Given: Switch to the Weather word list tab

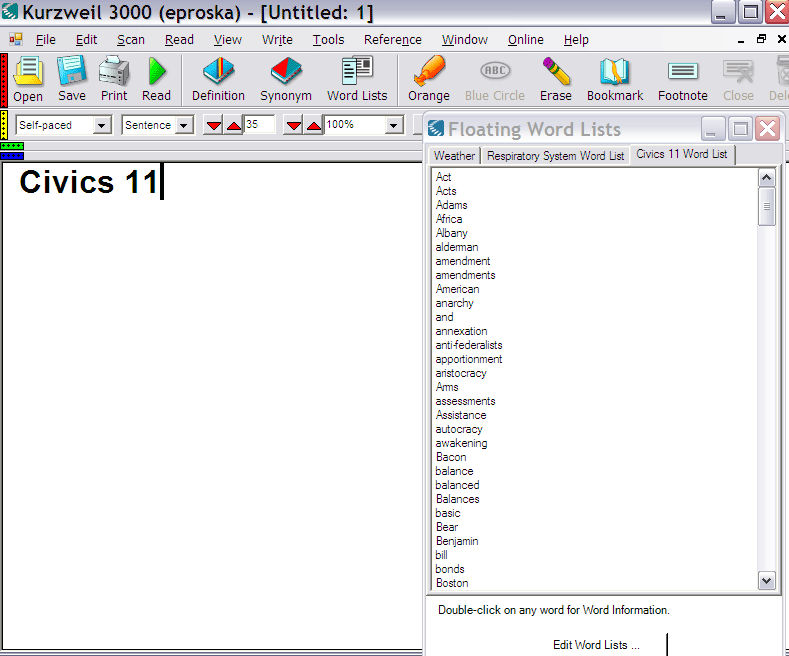Looking at the screenshot, I should coord(454,156).
